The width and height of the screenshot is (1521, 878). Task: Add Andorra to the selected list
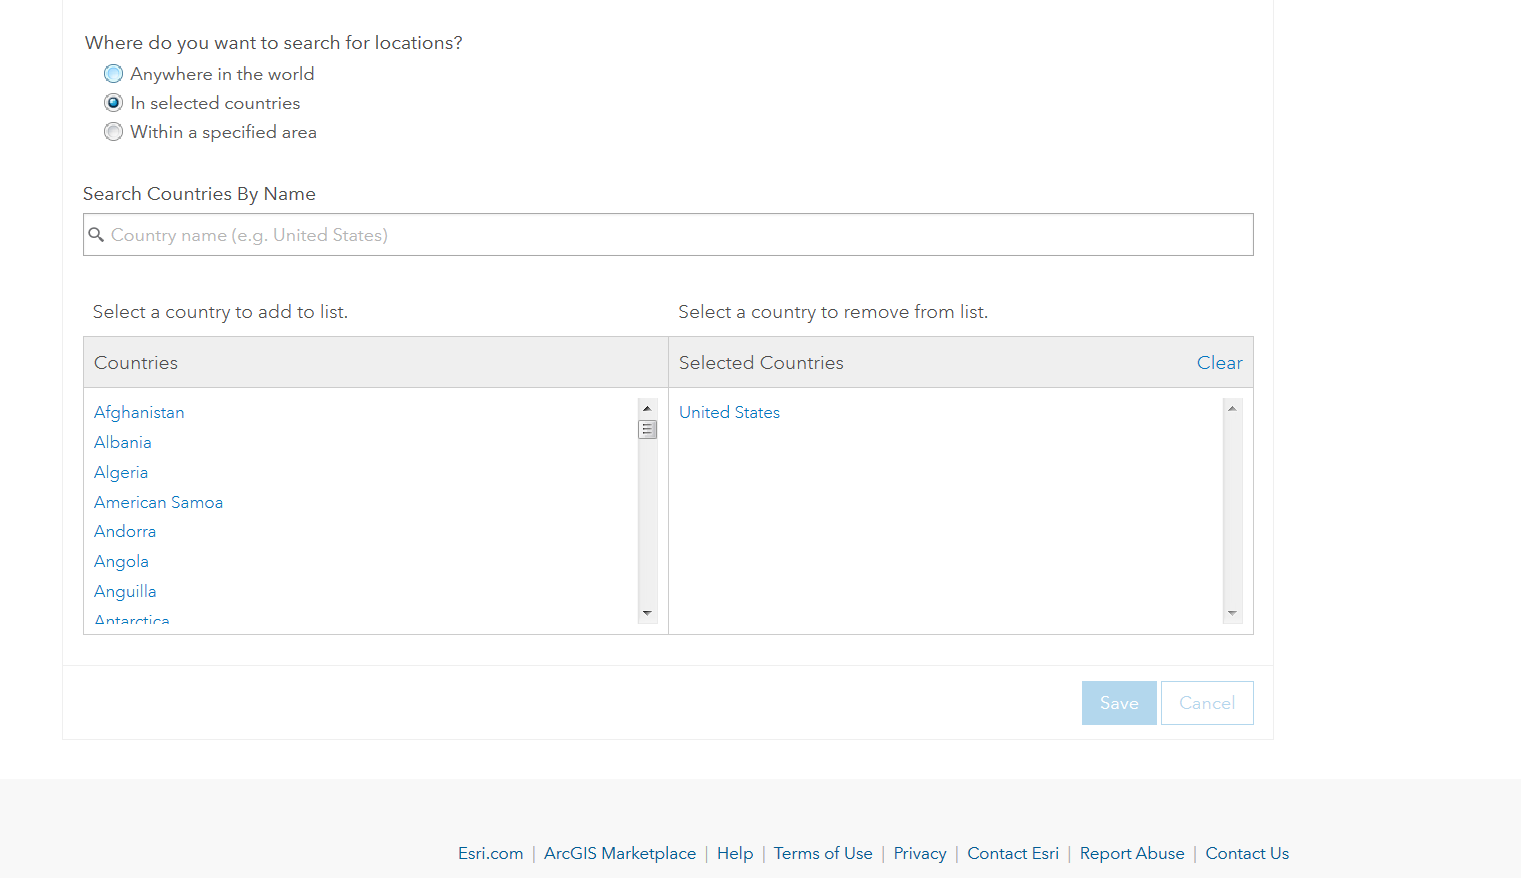point(125,531)
